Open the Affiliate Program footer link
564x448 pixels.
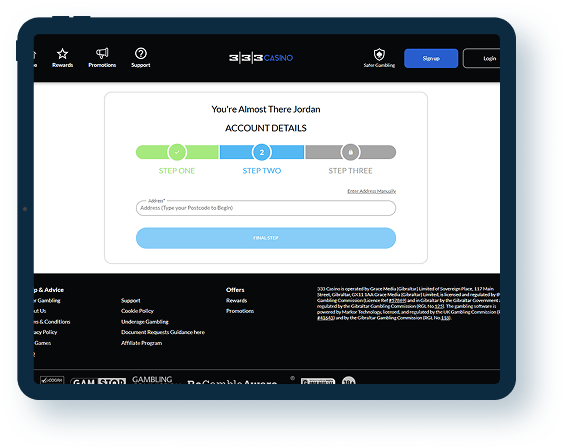click(141, 343)
